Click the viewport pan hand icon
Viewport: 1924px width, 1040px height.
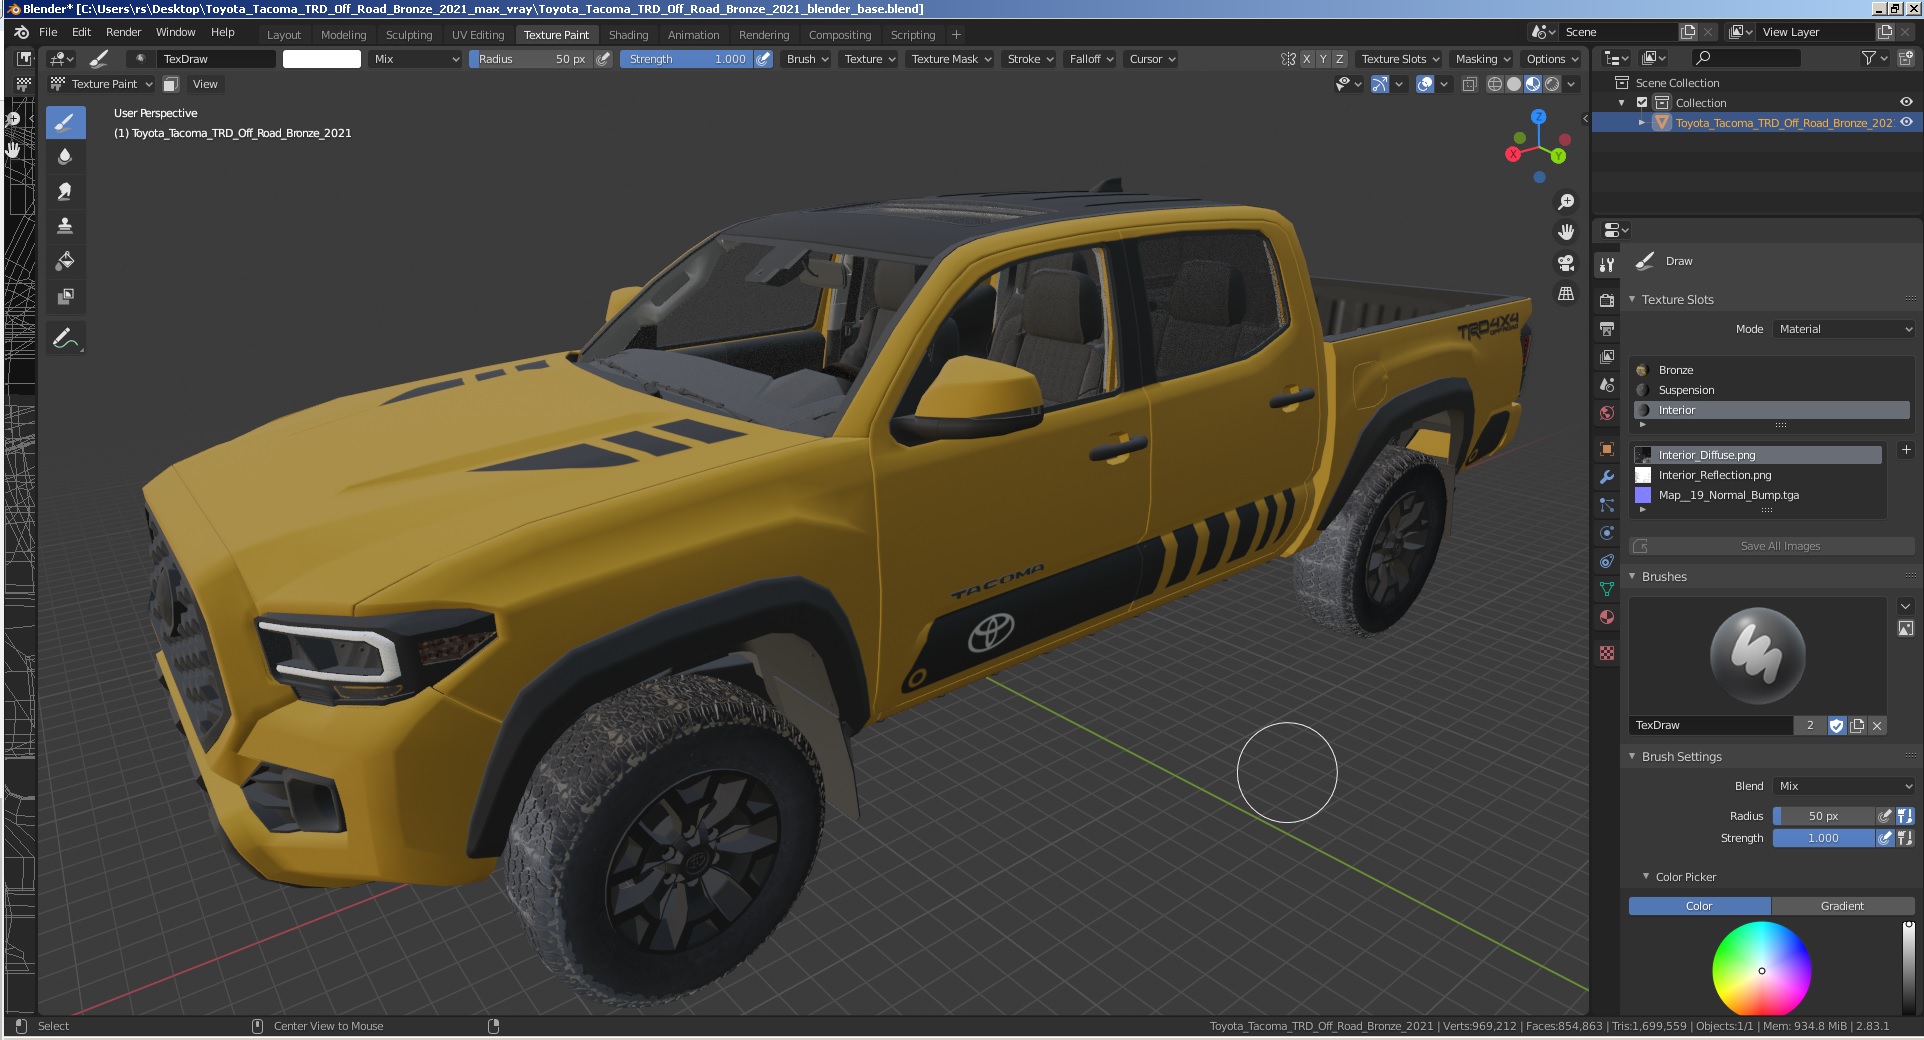1566,232
